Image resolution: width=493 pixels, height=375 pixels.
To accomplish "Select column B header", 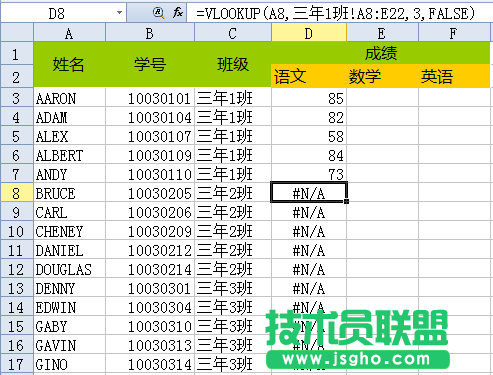I will coord(150,33).
